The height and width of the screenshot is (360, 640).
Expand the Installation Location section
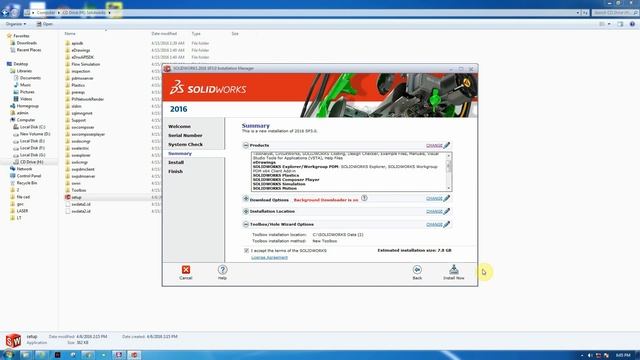[246, 211]
